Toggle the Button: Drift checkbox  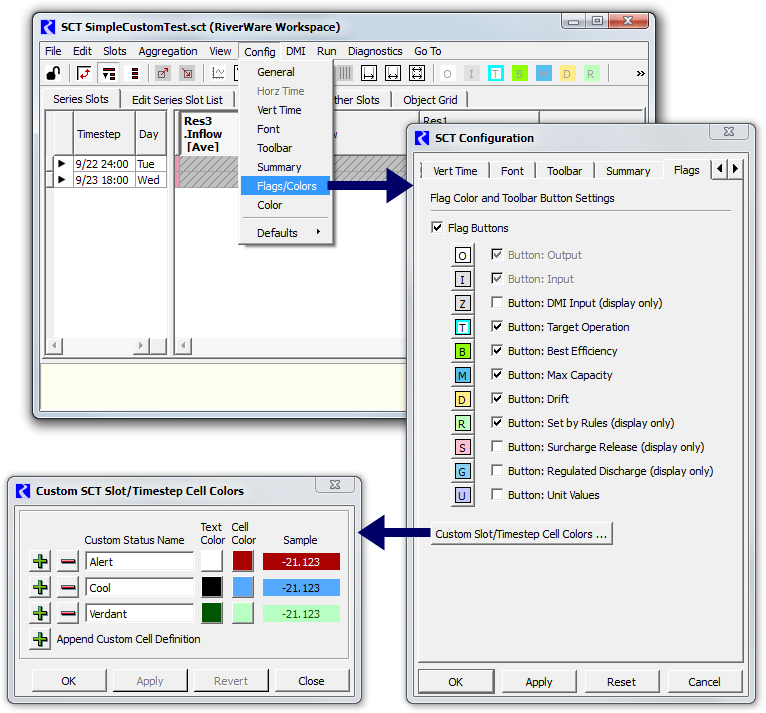click(x=497, y=398)
